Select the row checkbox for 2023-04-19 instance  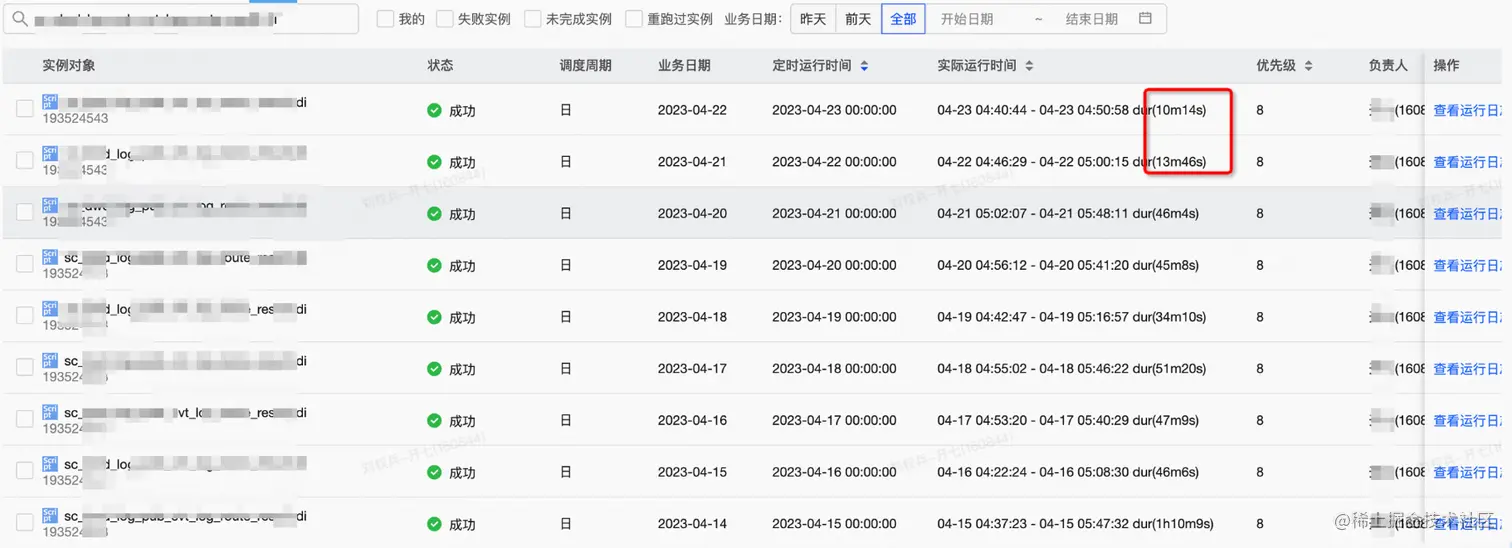pos(24,264)
